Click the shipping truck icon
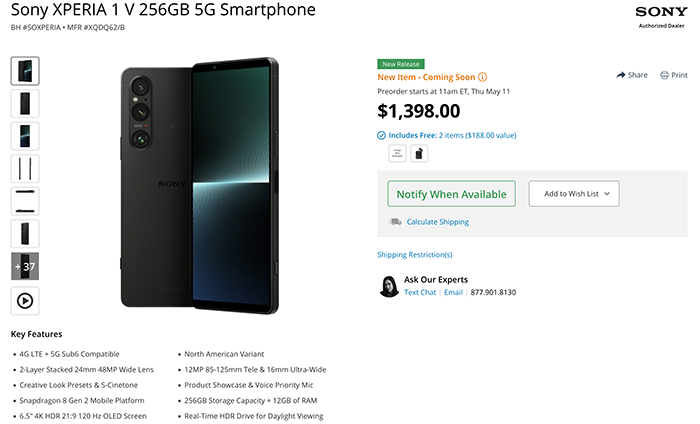The height and width of the screenshot is (424, 700). pyautogui.click(x=396, y=221)
